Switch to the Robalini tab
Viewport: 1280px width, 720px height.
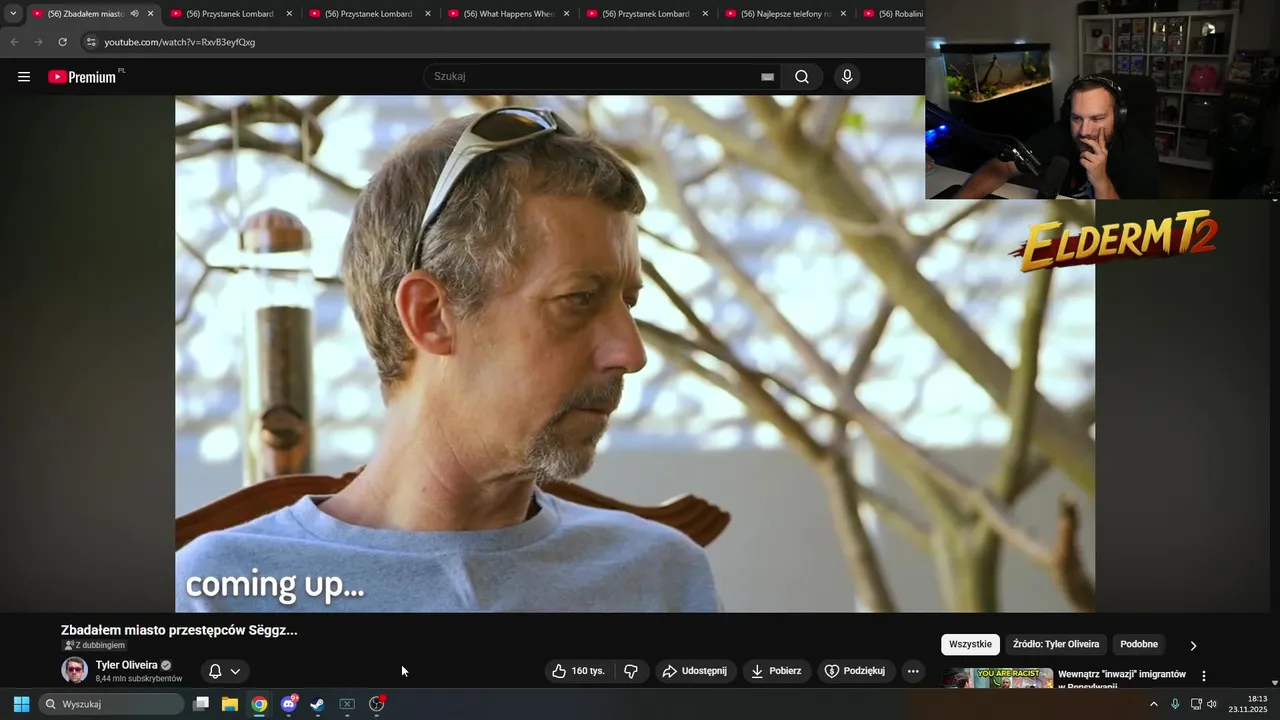click(892, 14)
